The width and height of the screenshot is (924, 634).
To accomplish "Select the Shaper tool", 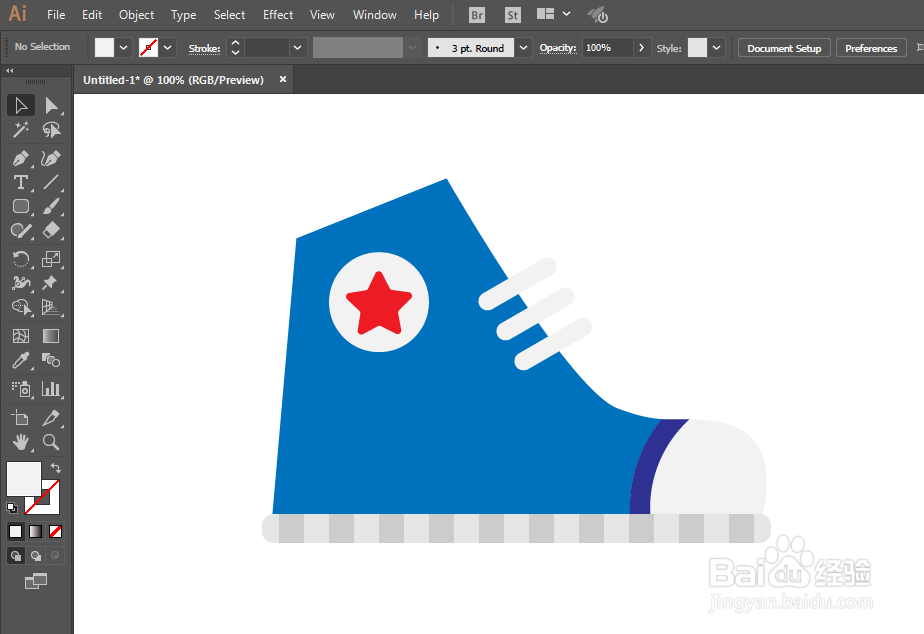I will [21, 230].
